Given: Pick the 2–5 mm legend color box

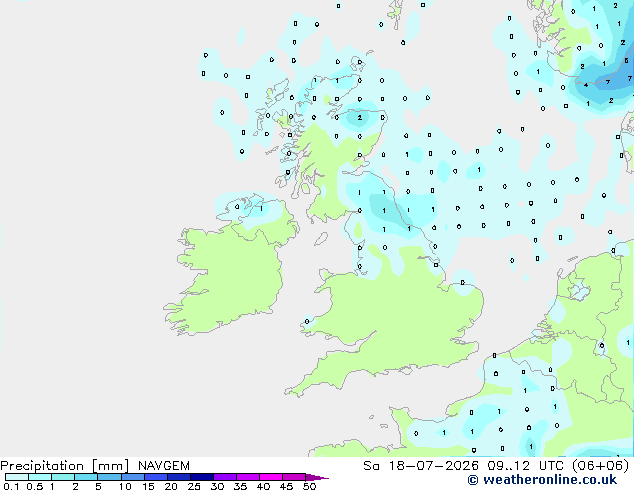Looking at the screenshot, I should coord(86,477).
